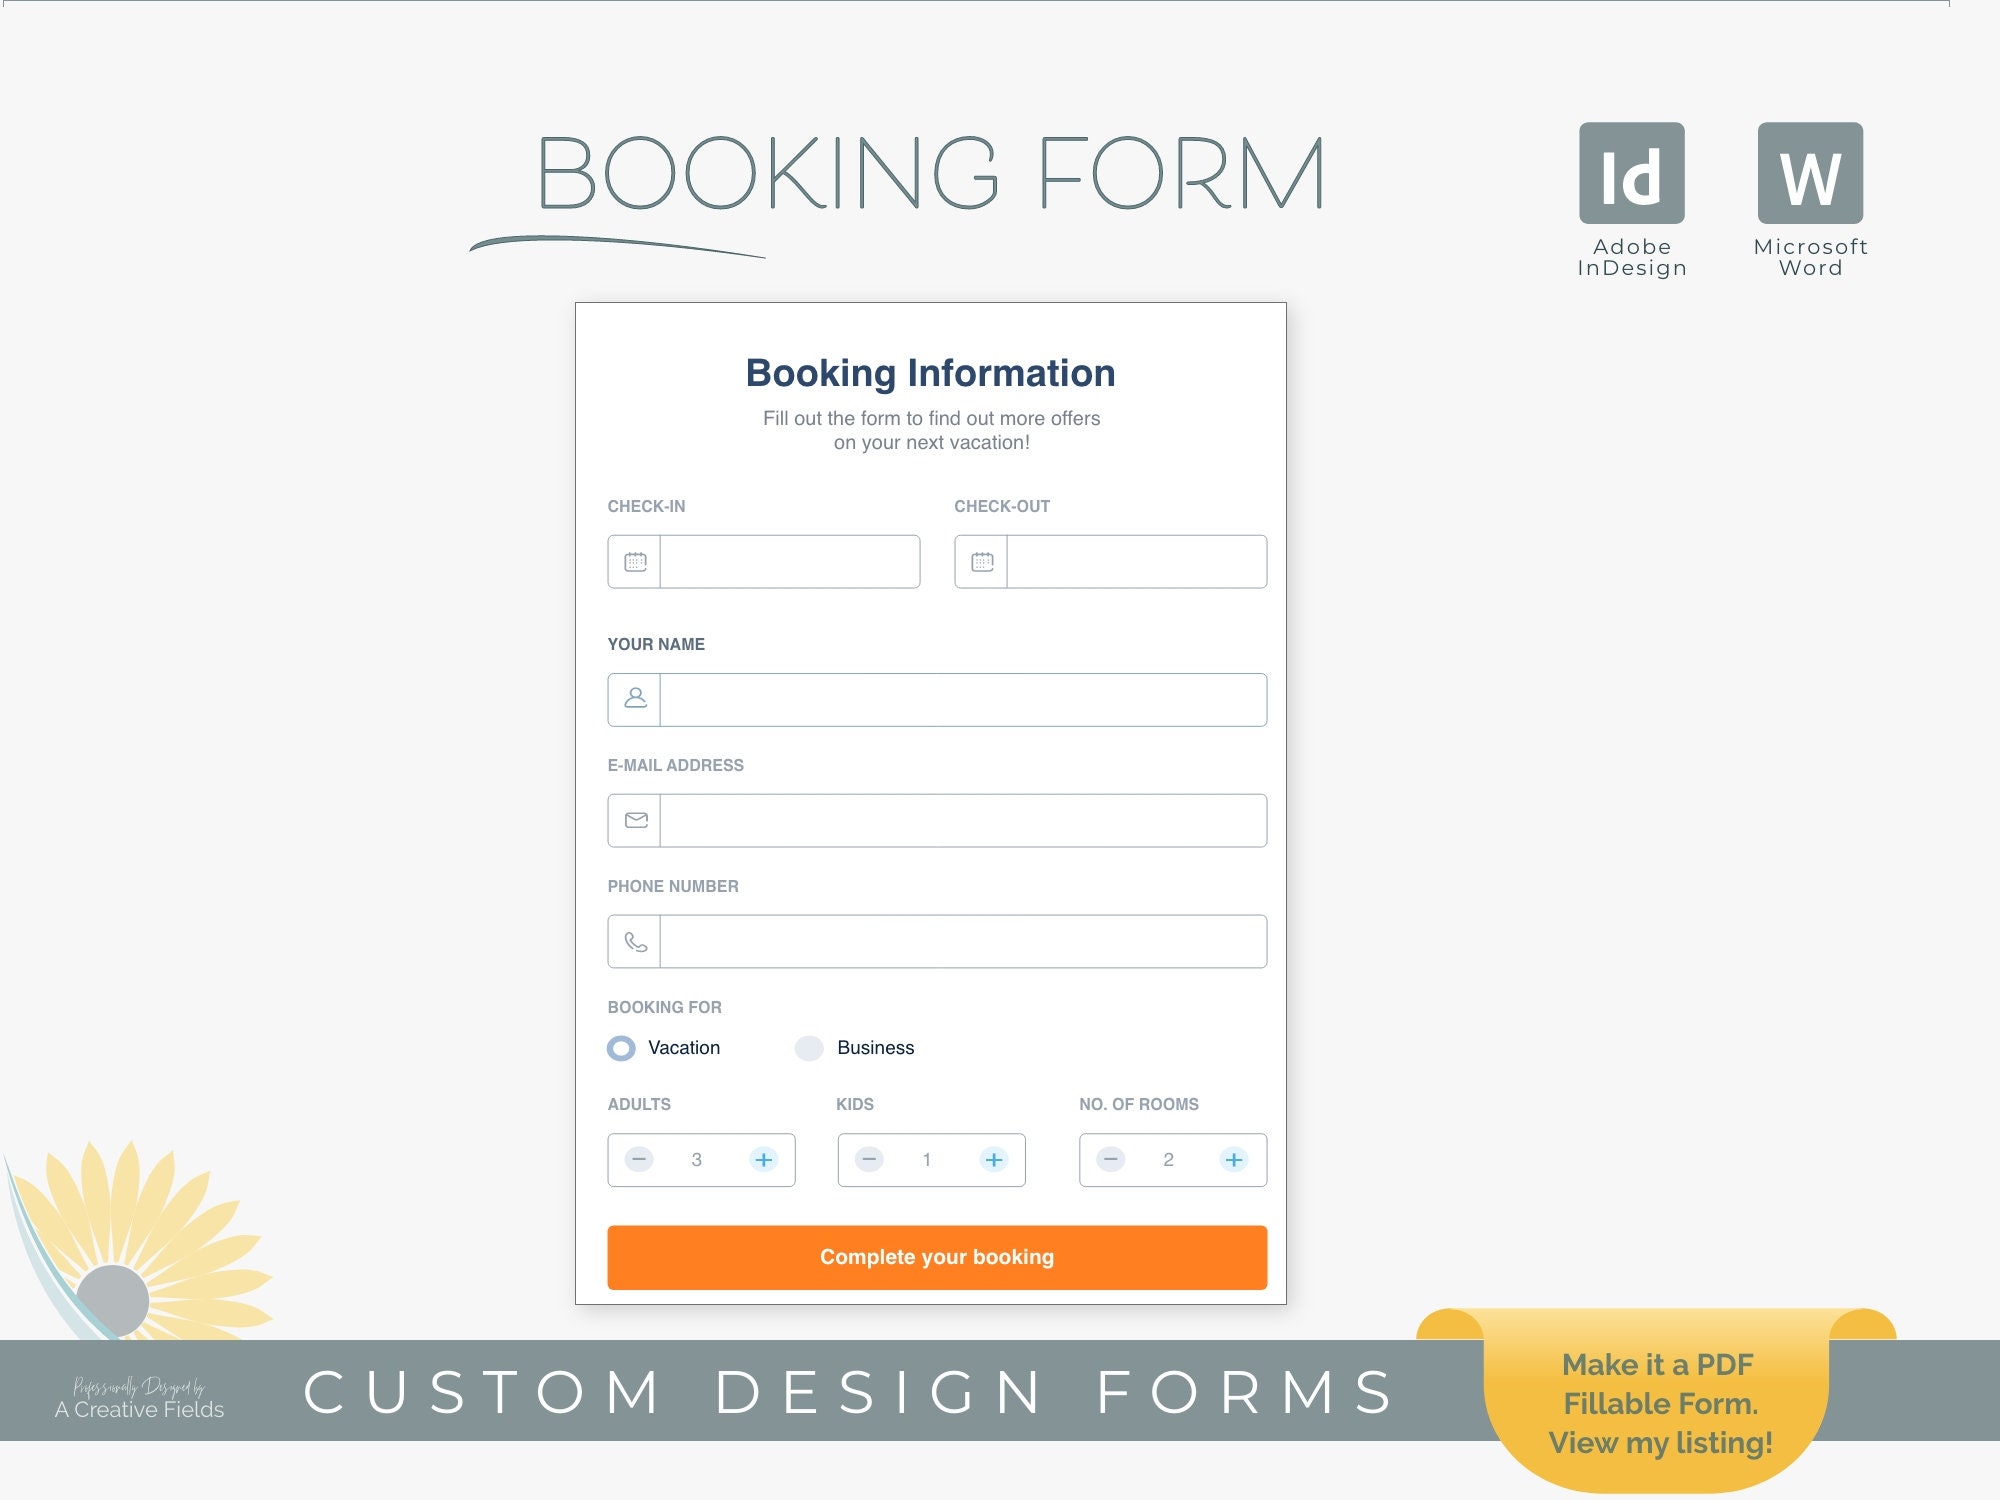Viewport: 2000px width, 1500px height.
Task: Decrease the Kids count
Action: (869, 1160)
